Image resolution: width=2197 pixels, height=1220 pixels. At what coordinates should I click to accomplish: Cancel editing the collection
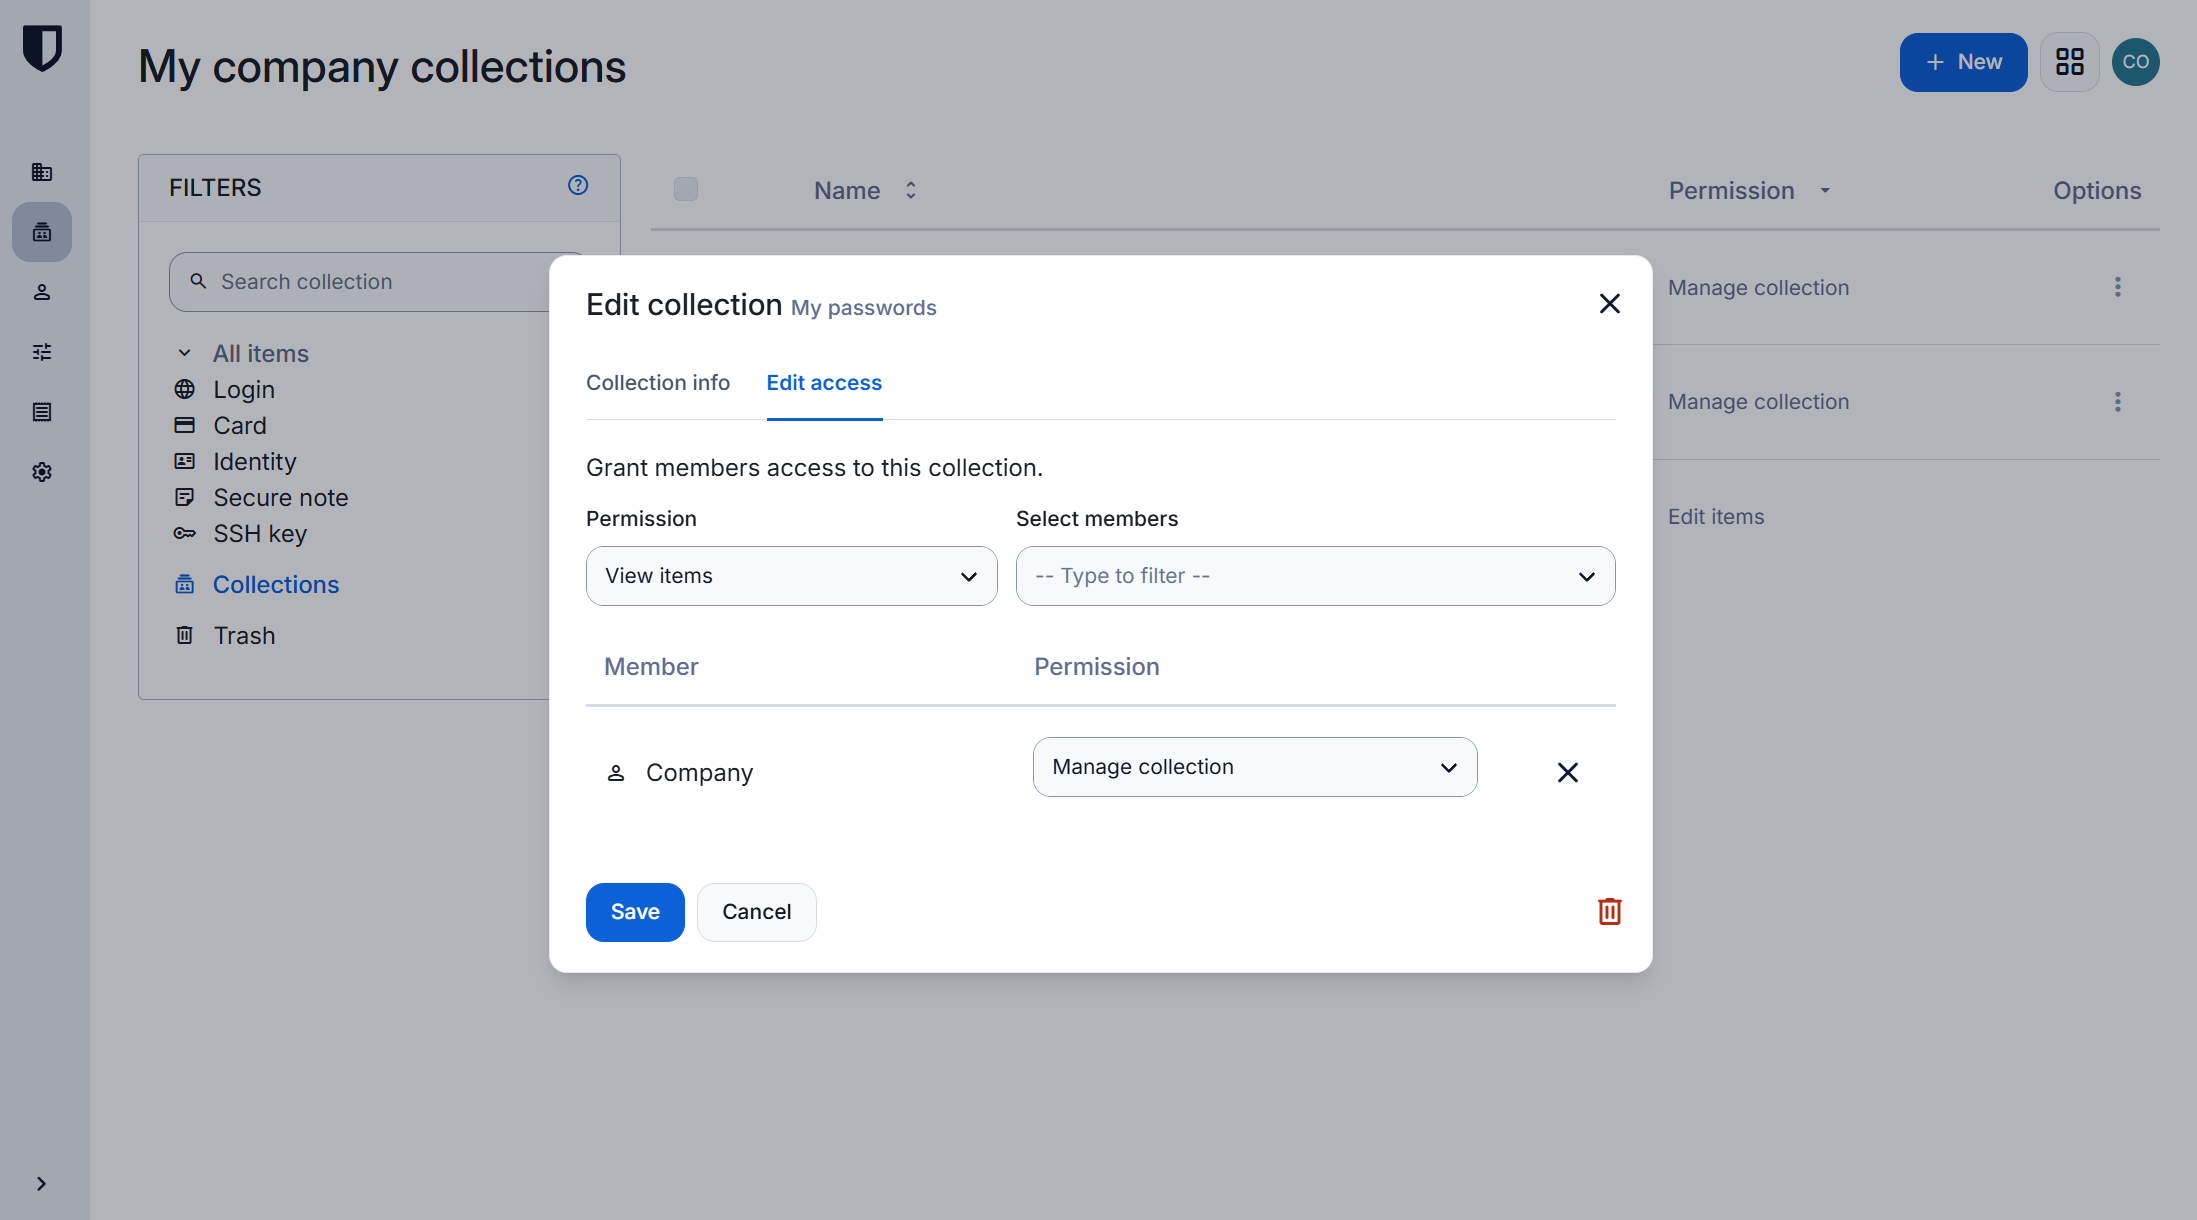(x=756, y=912)
